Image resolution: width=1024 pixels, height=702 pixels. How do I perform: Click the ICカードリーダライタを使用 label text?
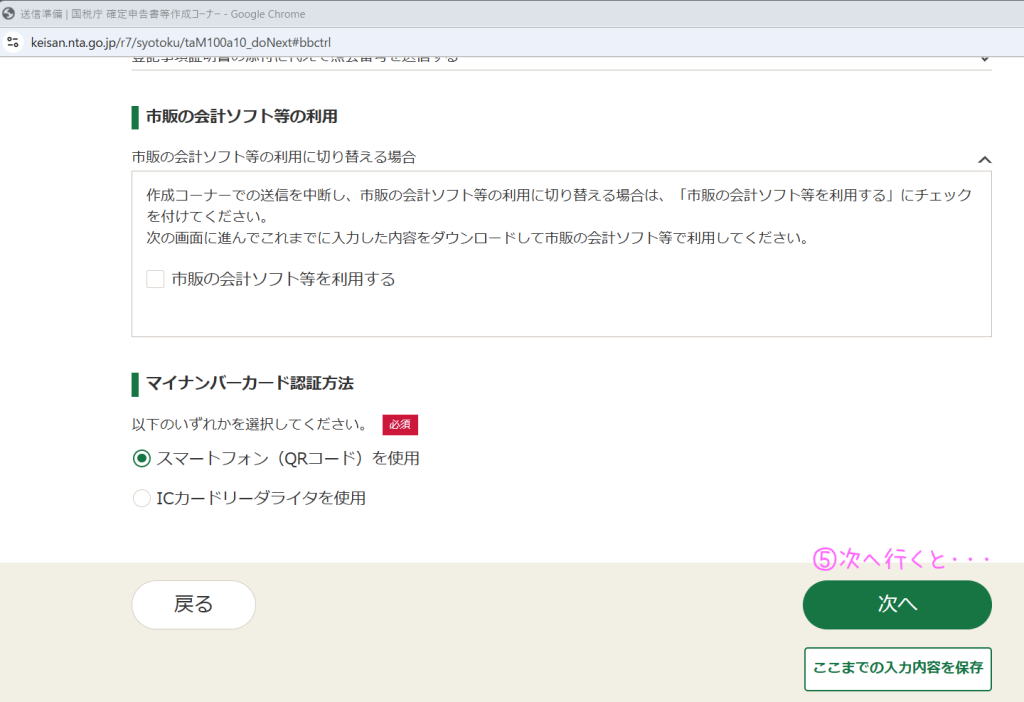coord(261,497)
